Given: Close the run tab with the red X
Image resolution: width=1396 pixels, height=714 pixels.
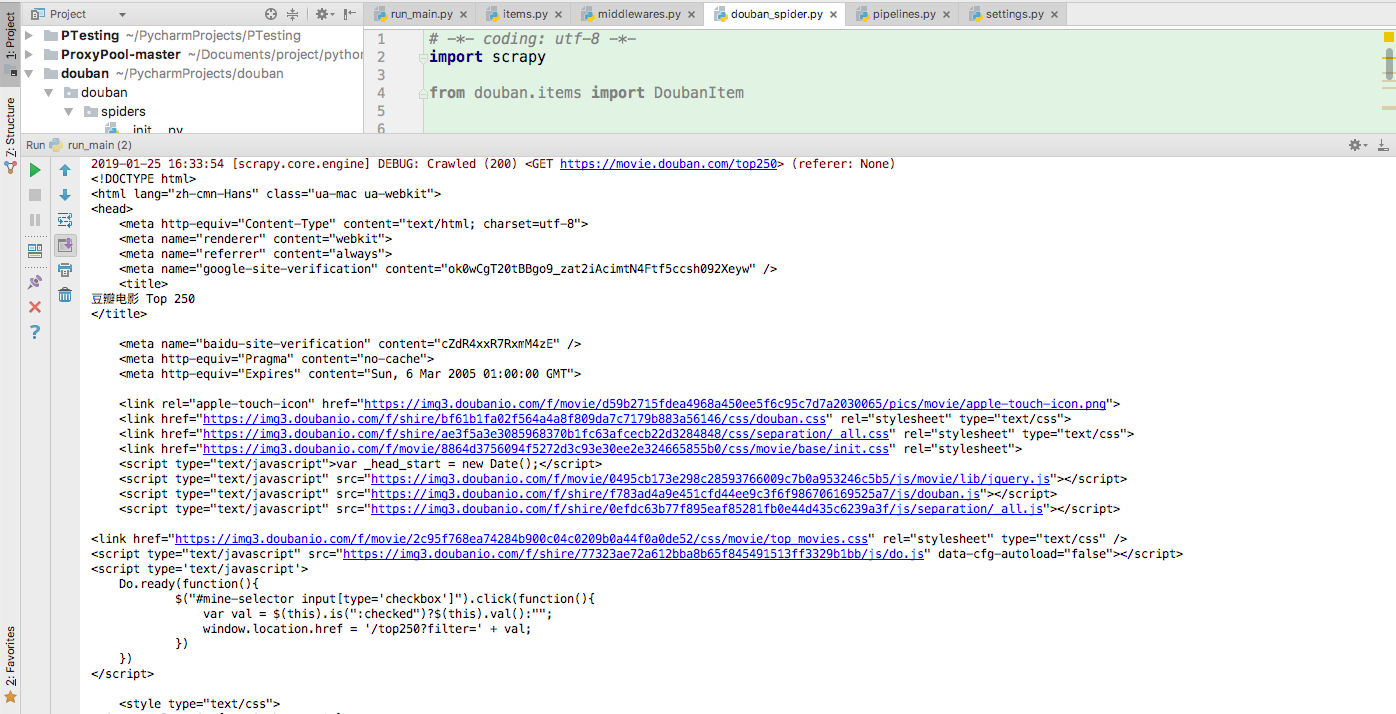Looking at the screenshot, I should [35, 307].
